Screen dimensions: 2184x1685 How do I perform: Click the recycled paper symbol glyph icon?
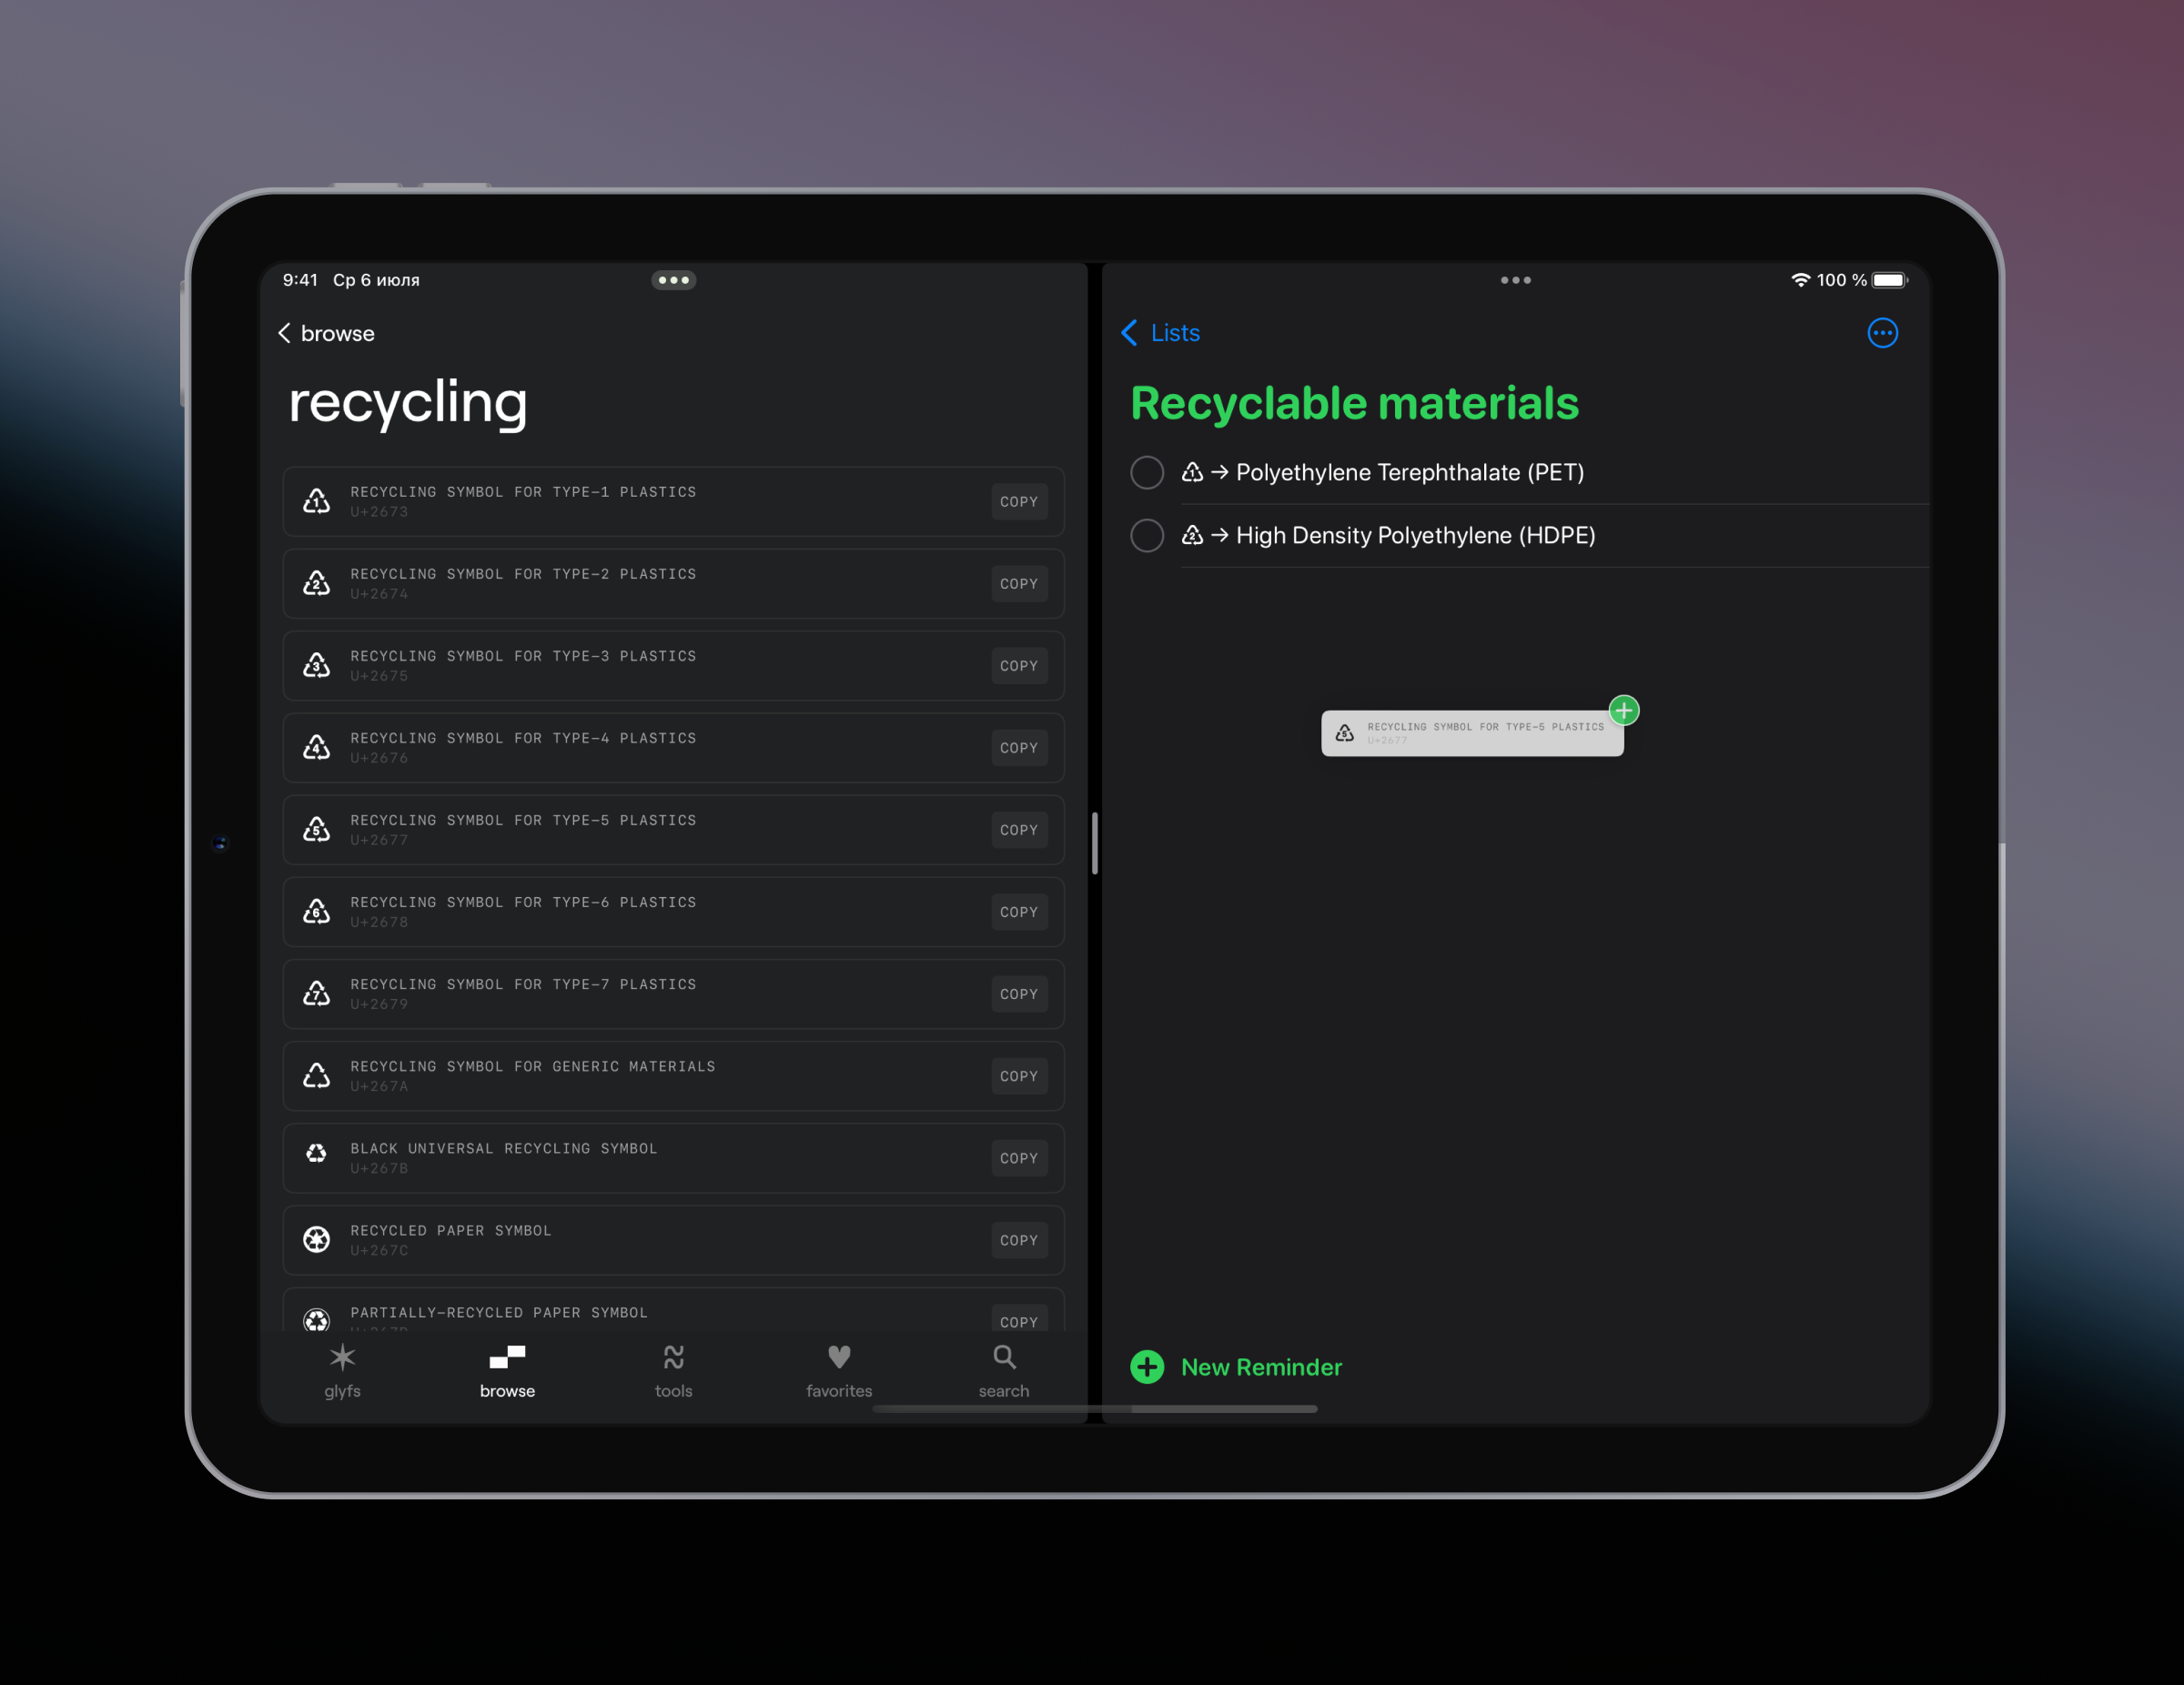[317, 1240]
